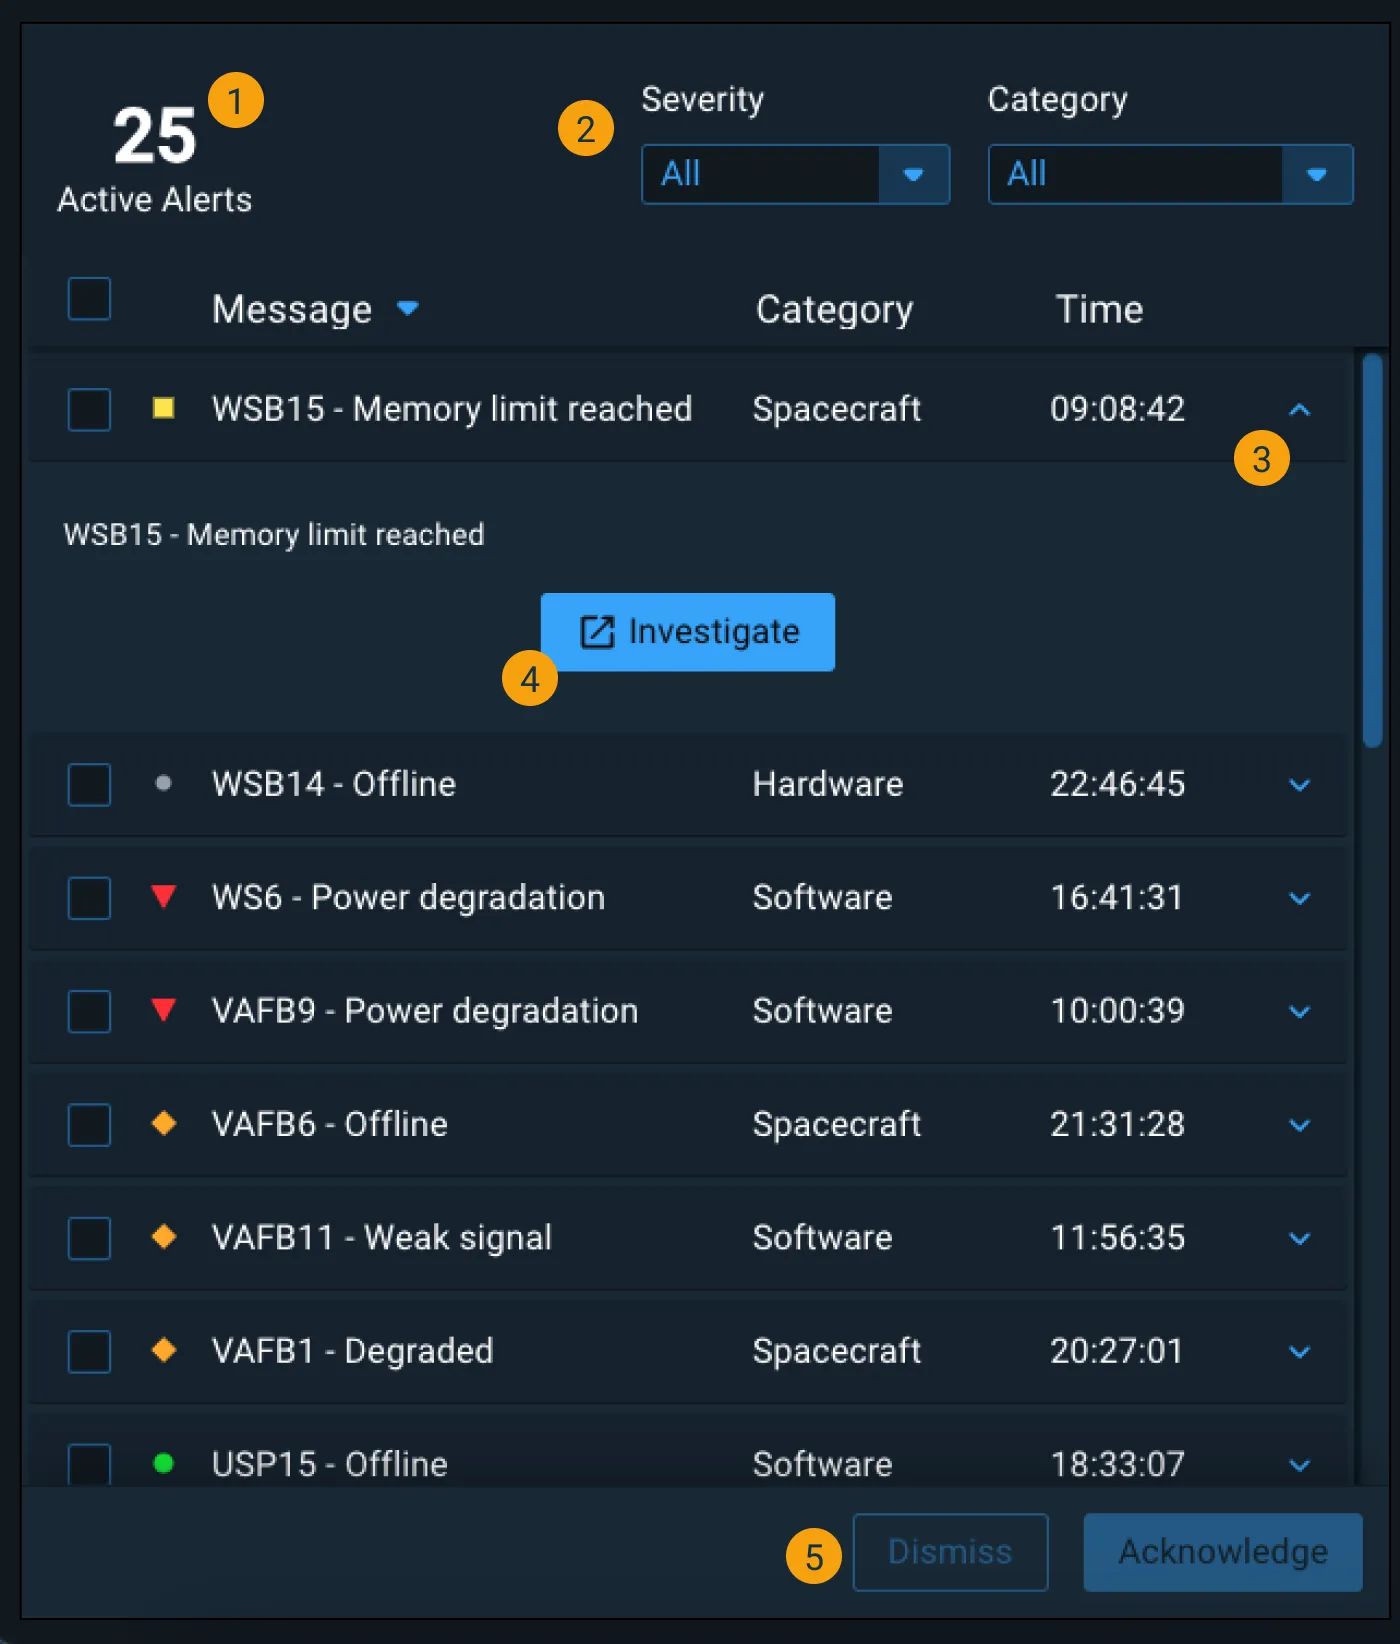The height and width of the screenshot is (1644, 1400).
Task: Click the Hardware category cell for WSB14
Action: pyautogui.click(x=828, y=784)
